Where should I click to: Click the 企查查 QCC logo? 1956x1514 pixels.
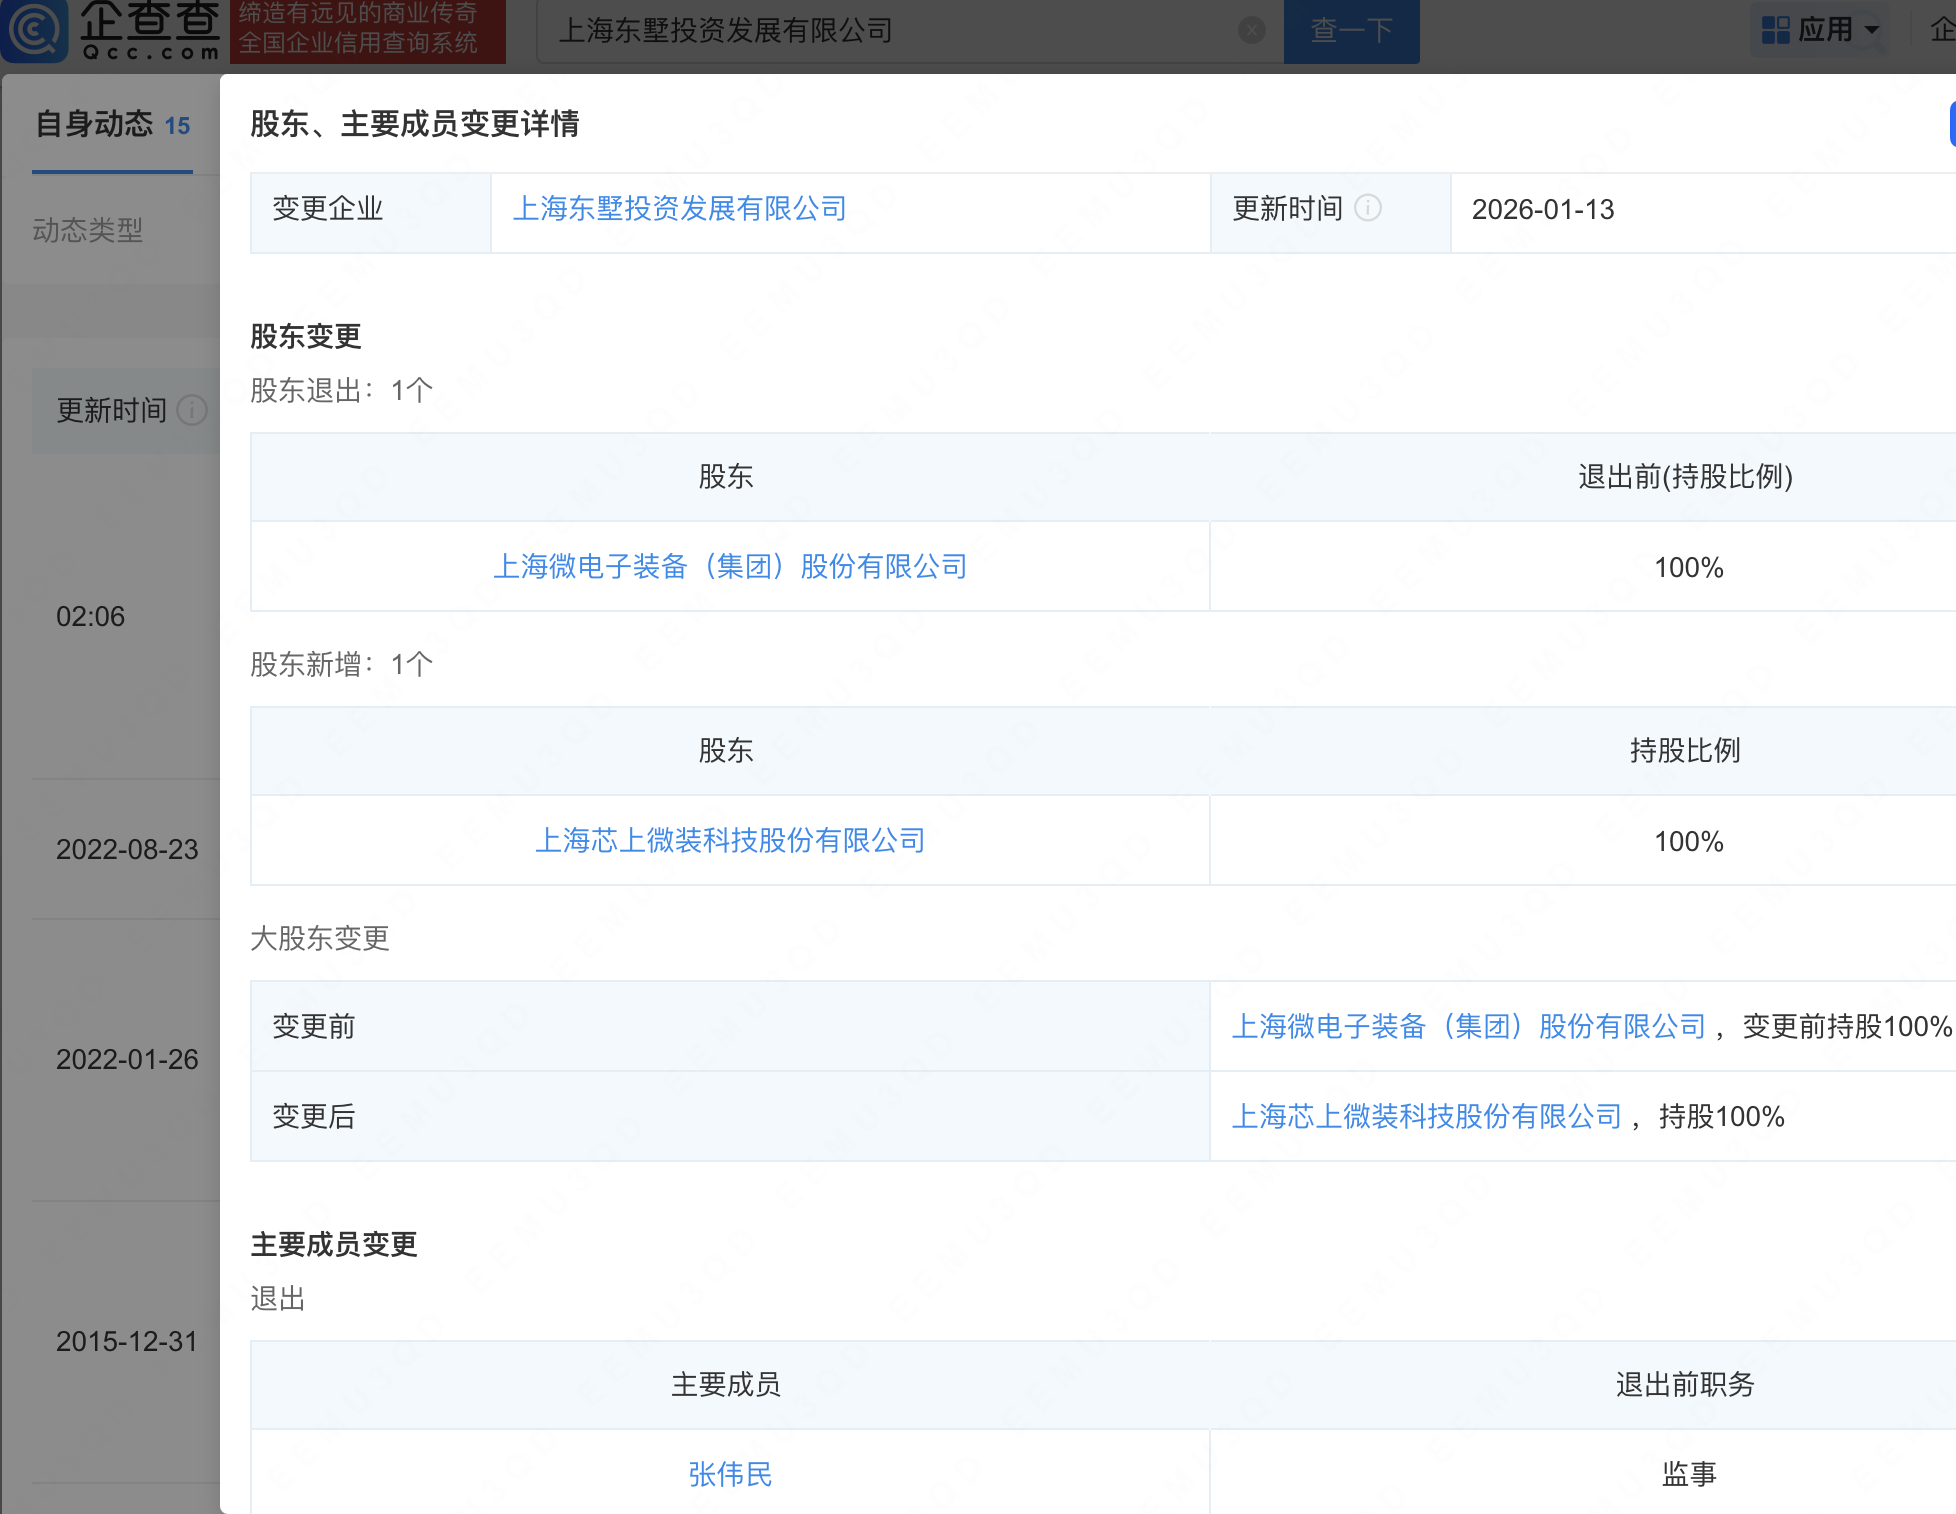click(x=112, y=30)
